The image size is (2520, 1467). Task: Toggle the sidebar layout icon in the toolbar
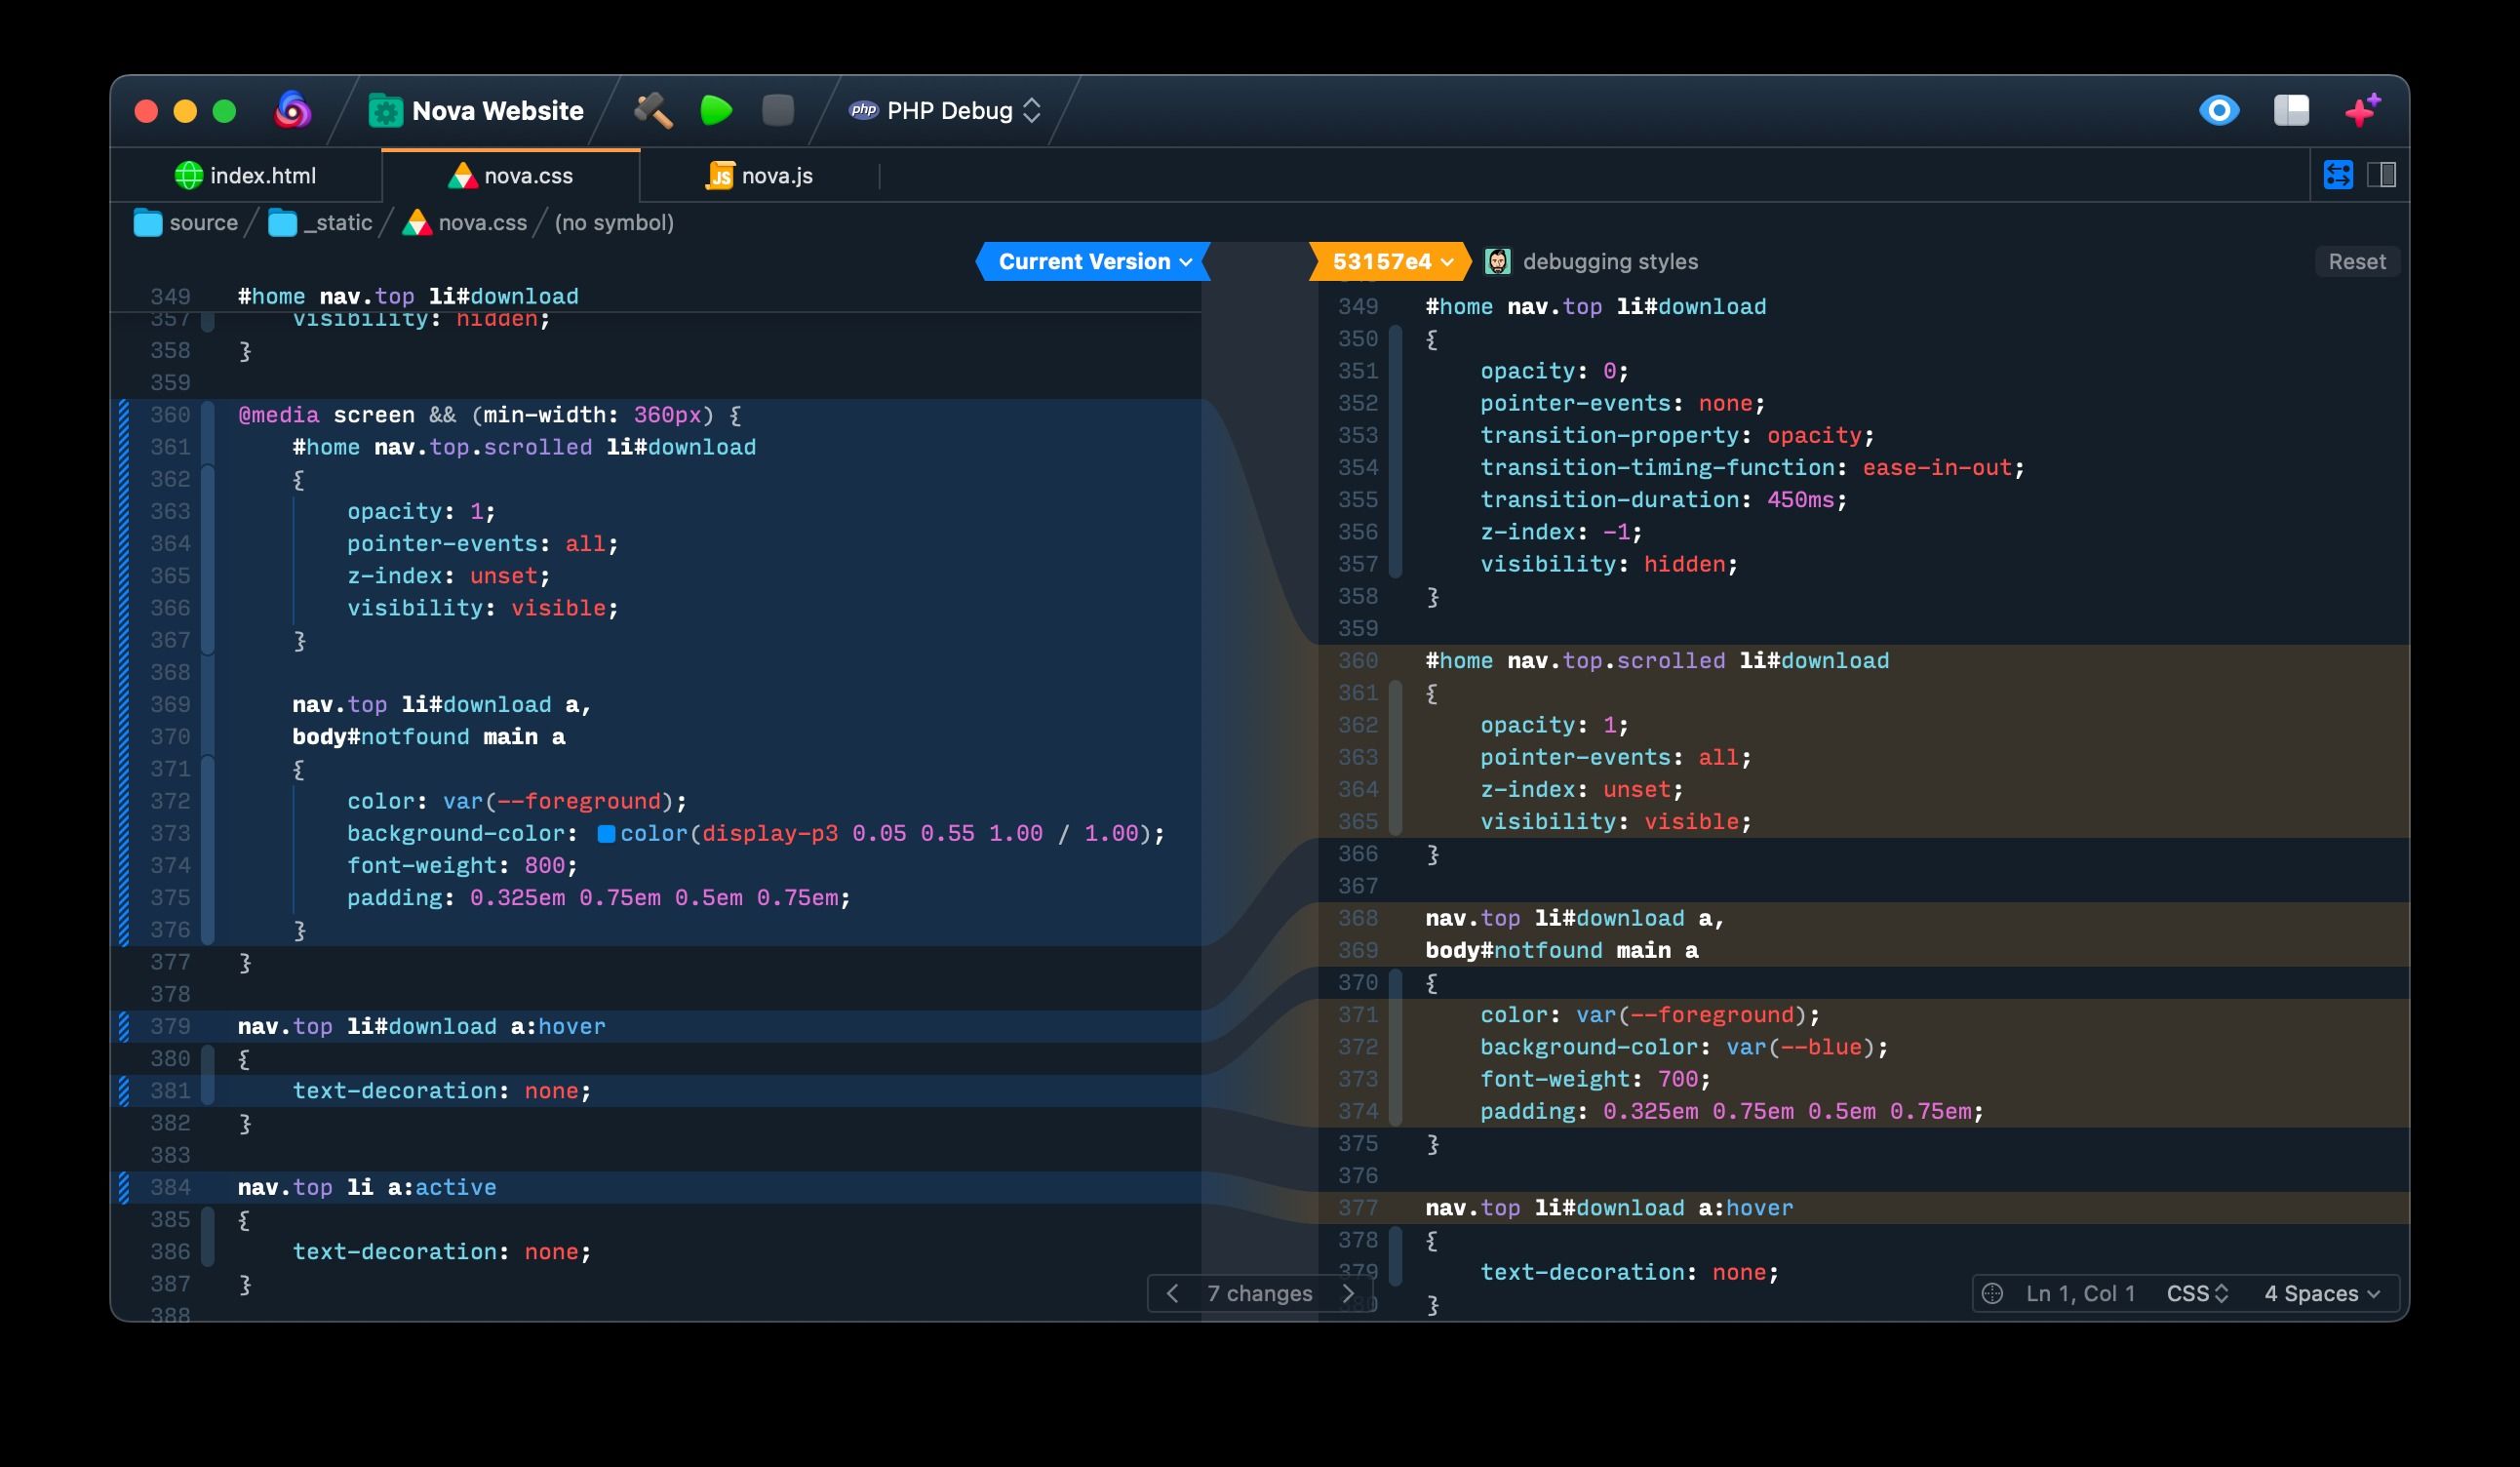[x=2291, y=110]
